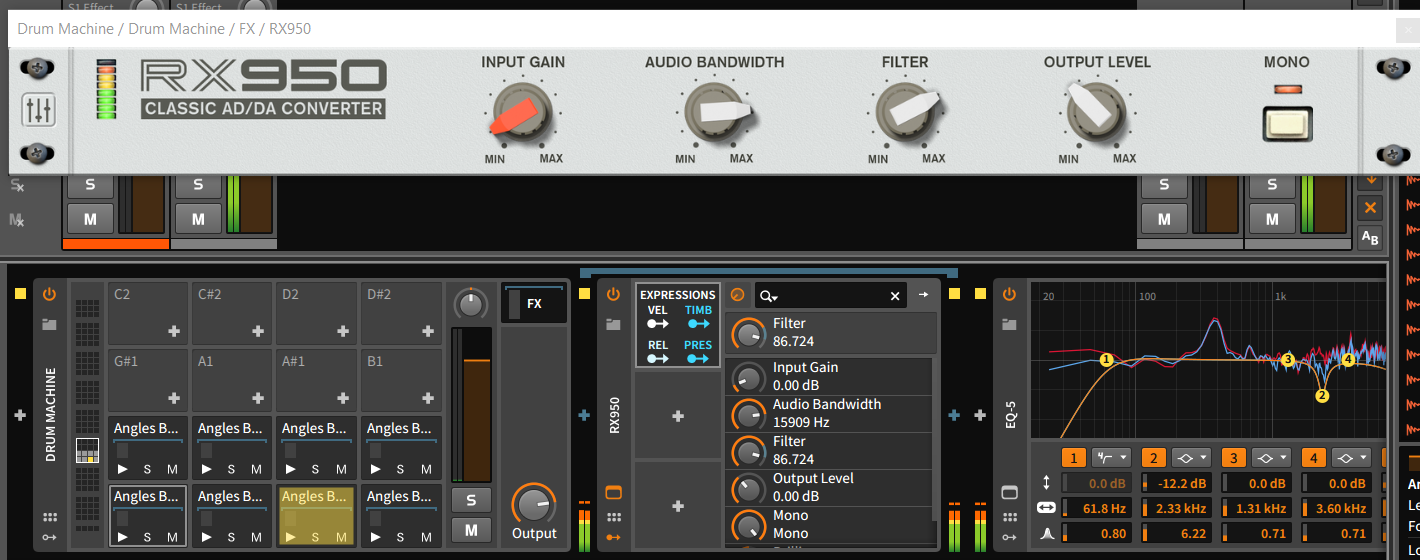Click the add-device plus between Drum Machine and RX950
Image resolution: width=1420 pixels, height=560 pixels.
coord(585,415)
